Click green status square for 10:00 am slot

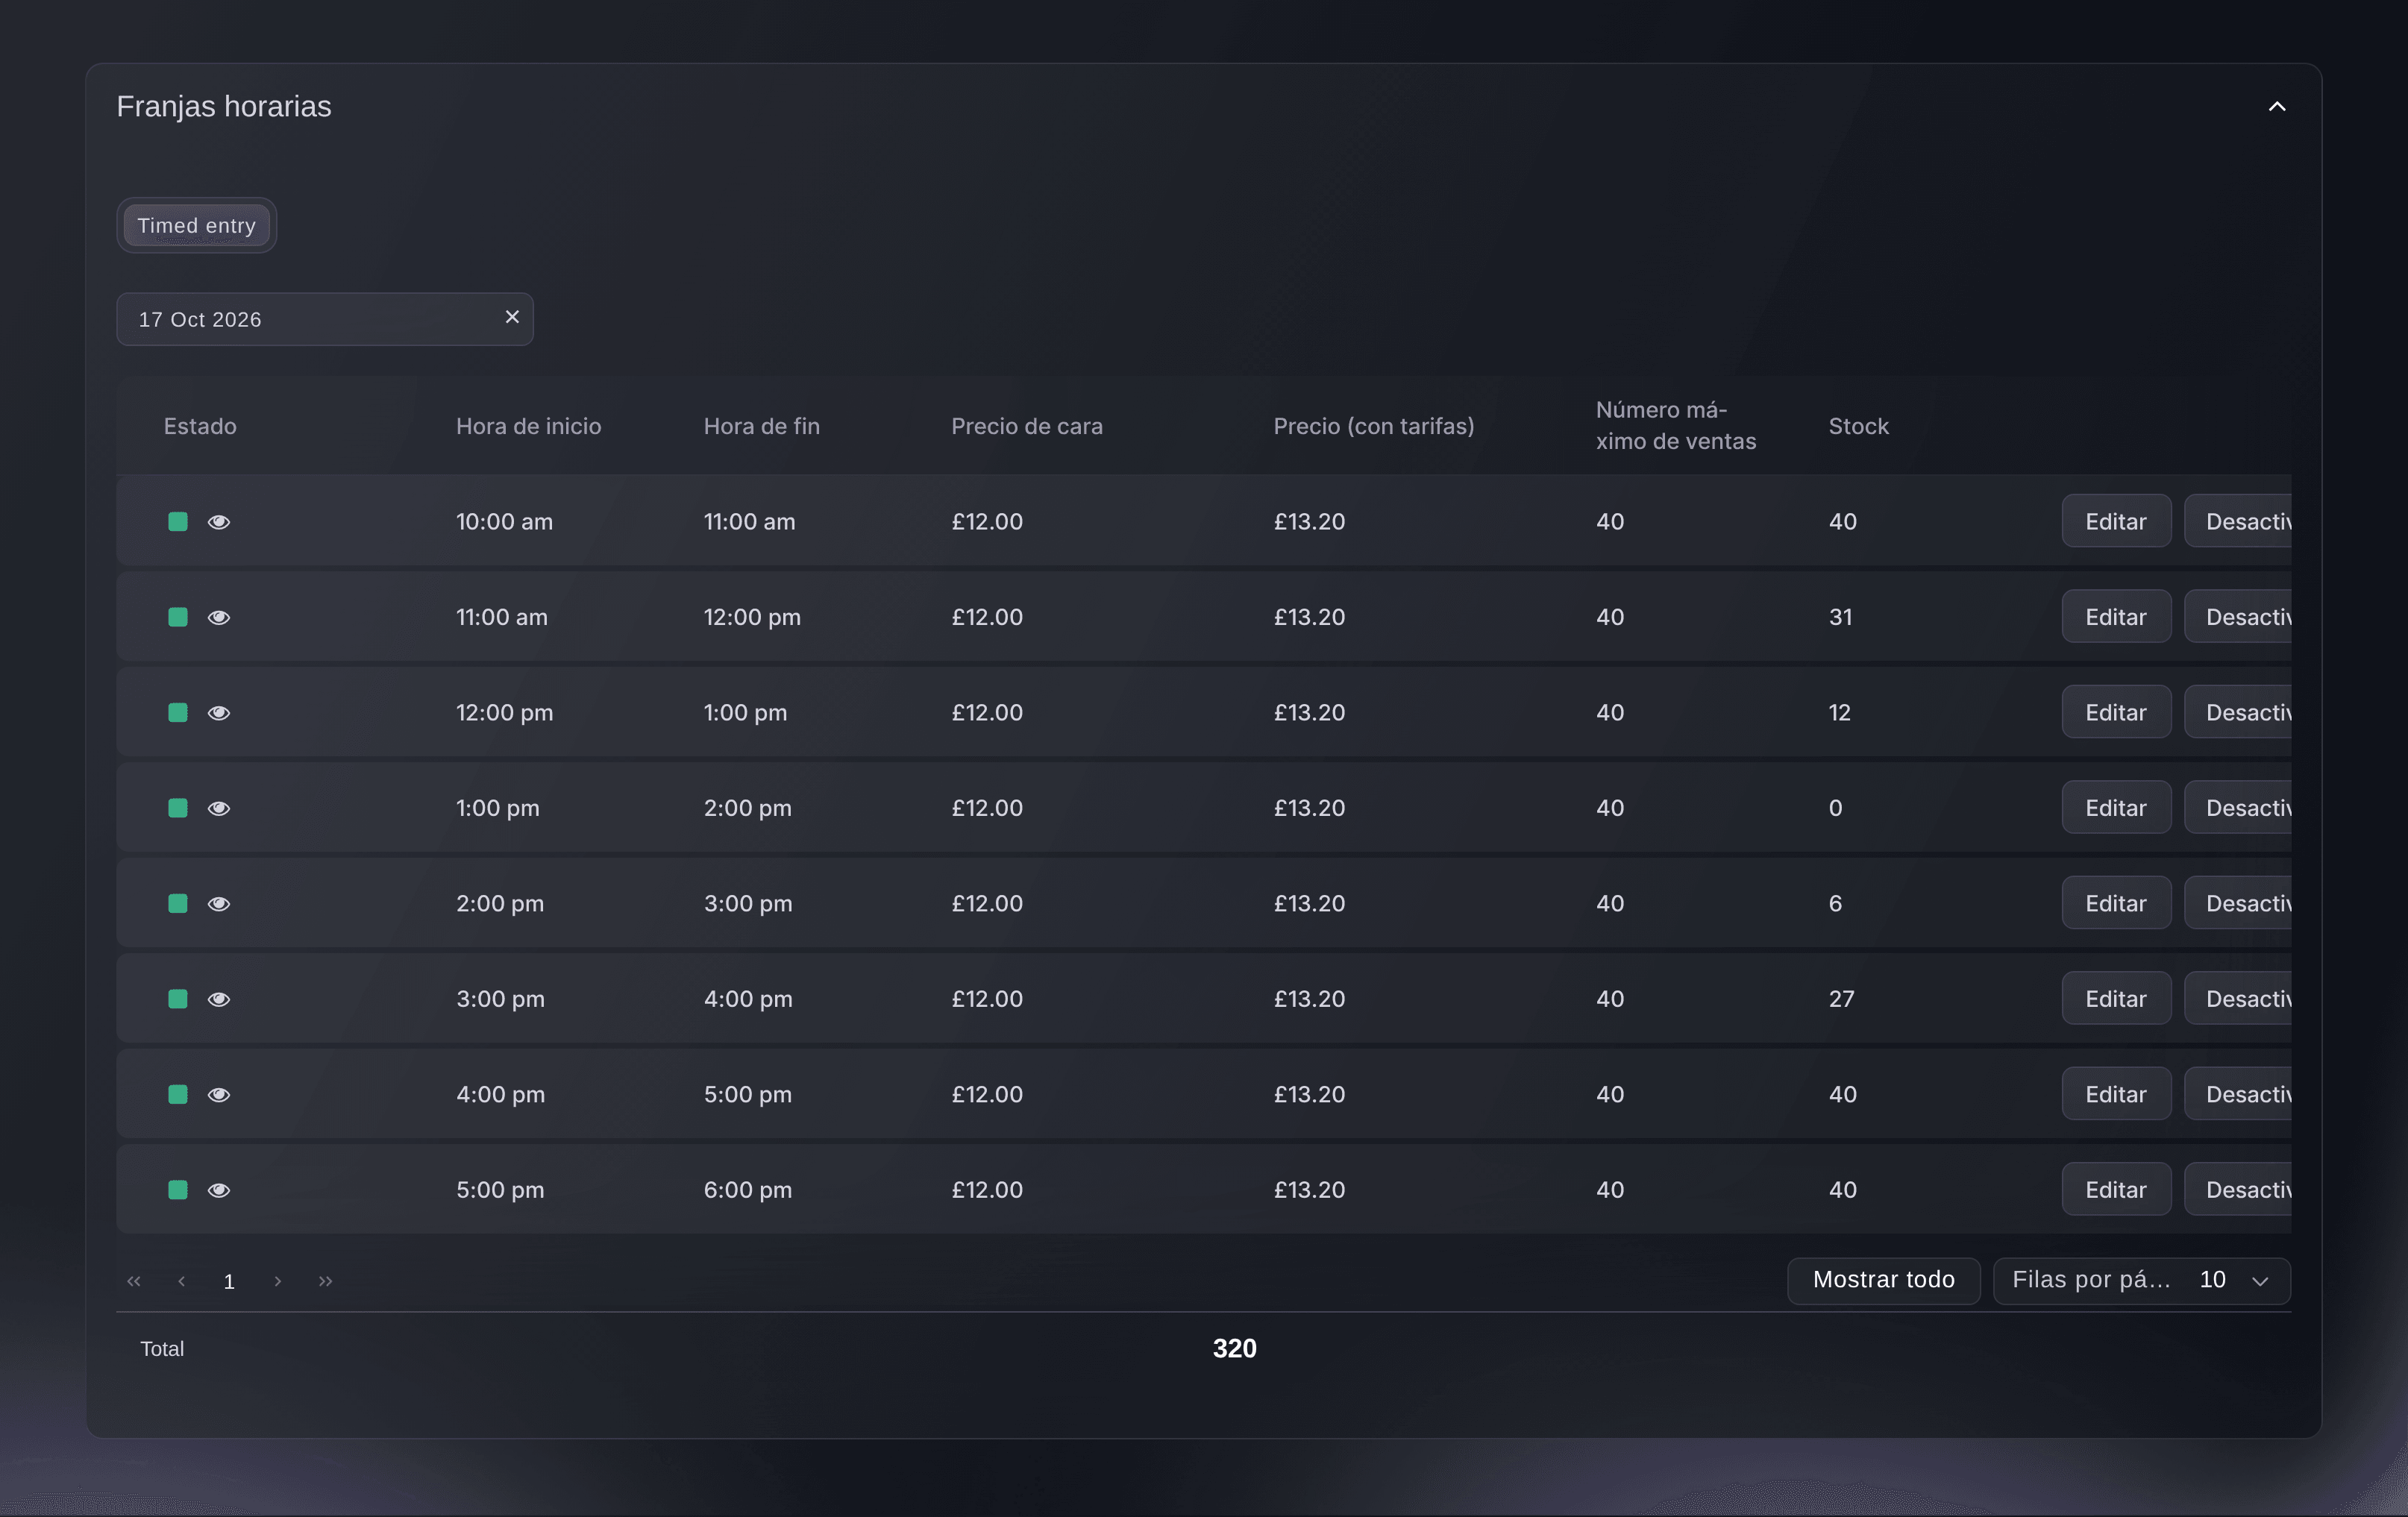(178, 521)
